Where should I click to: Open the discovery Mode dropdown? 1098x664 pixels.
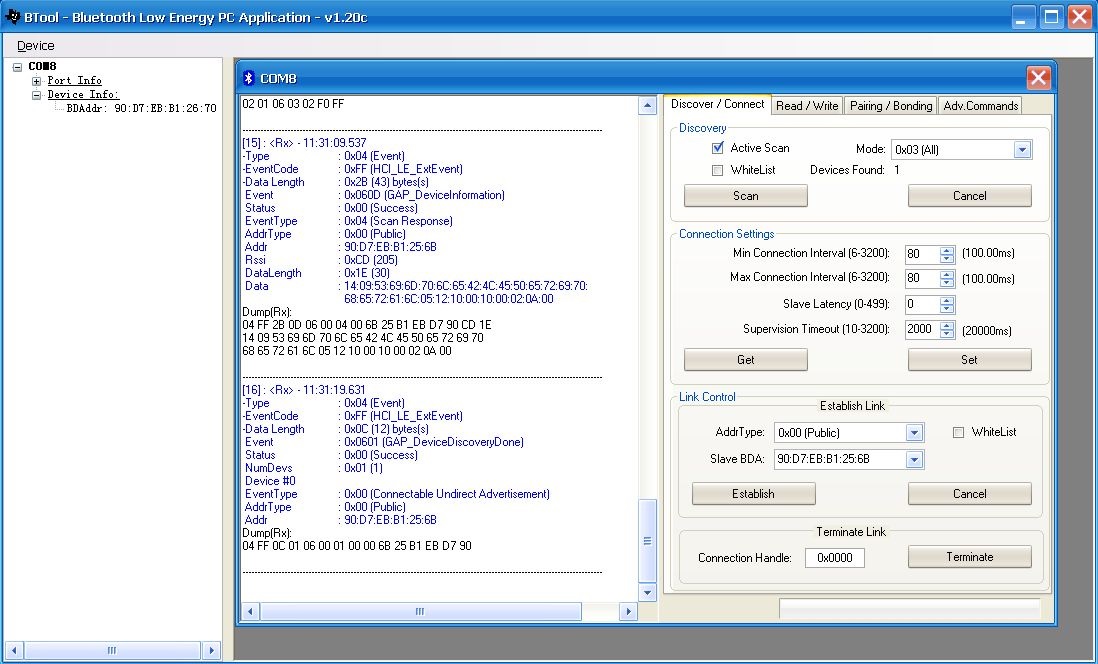(1022, 149)
